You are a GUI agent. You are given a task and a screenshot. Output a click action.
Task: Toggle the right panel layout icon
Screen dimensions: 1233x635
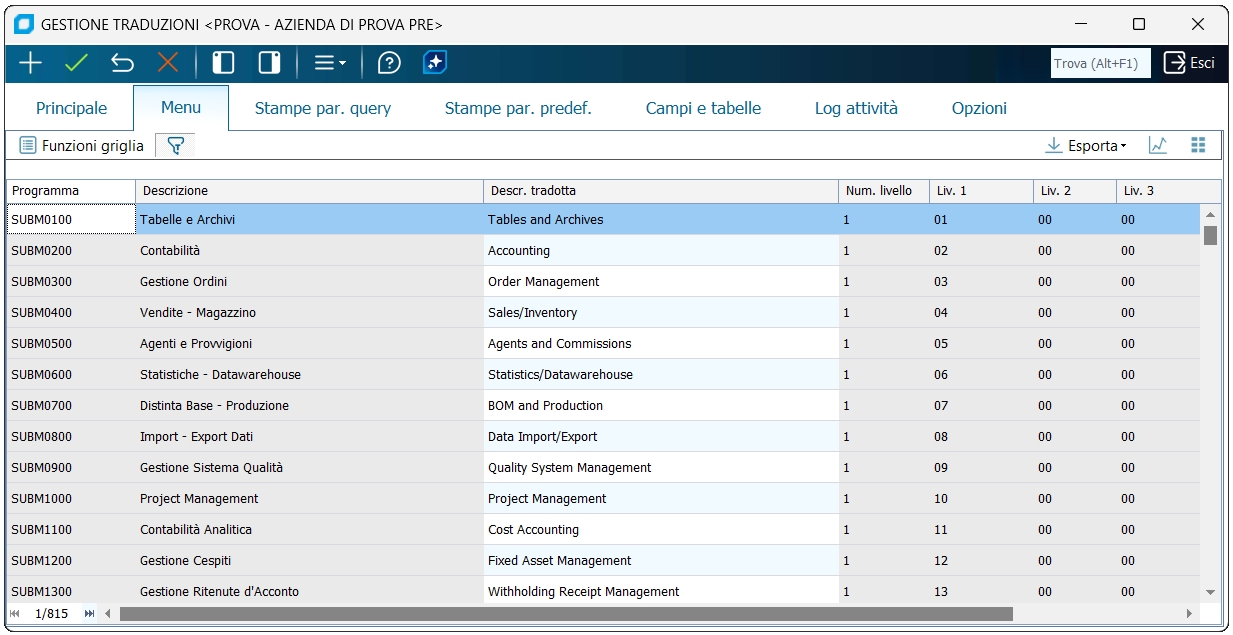coord(269,63)
